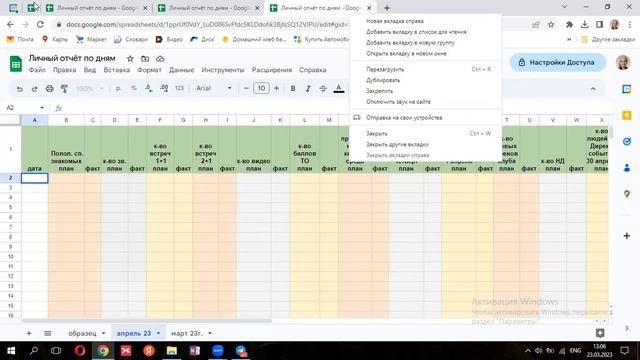Screen dimensions: 640x360
Task: Open the all sheets list icon
Action: (48, 333)
